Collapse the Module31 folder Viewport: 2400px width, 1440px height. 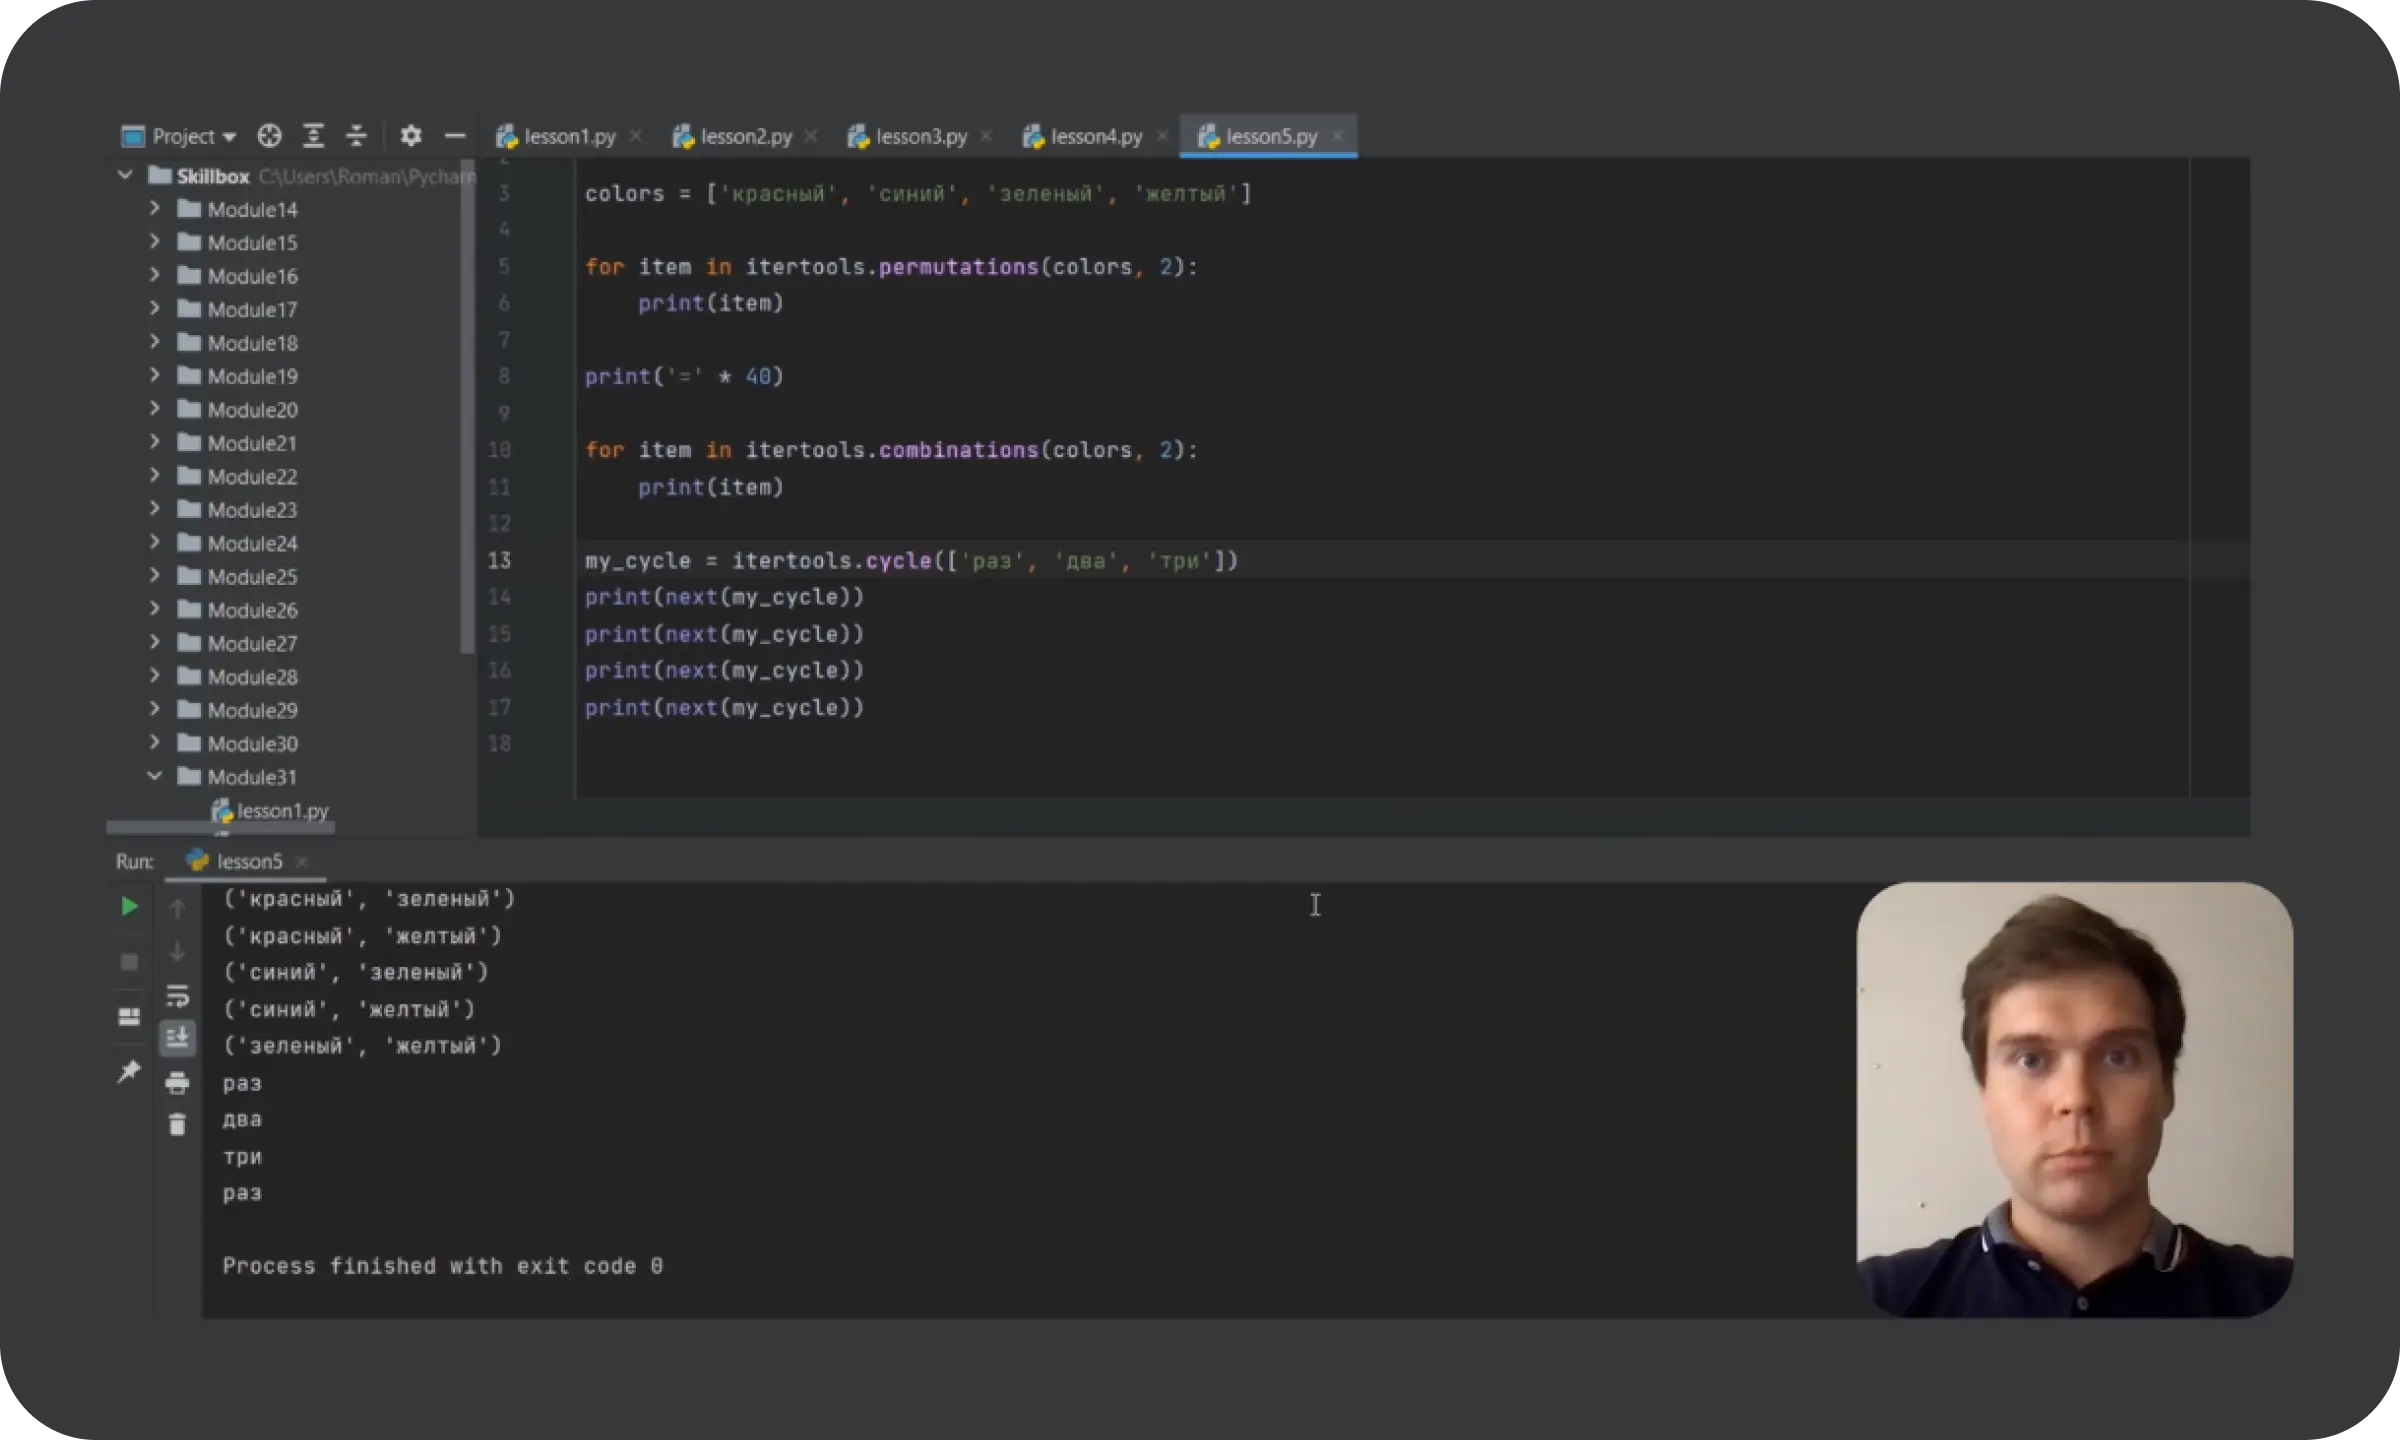154,776
